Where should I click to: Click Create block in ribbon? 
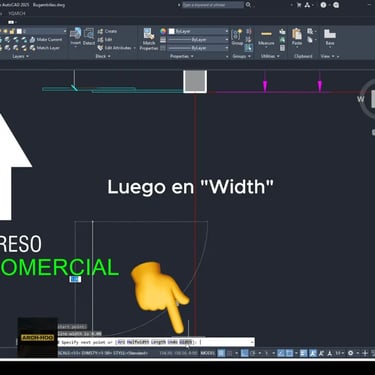click(x=107, y=31)
